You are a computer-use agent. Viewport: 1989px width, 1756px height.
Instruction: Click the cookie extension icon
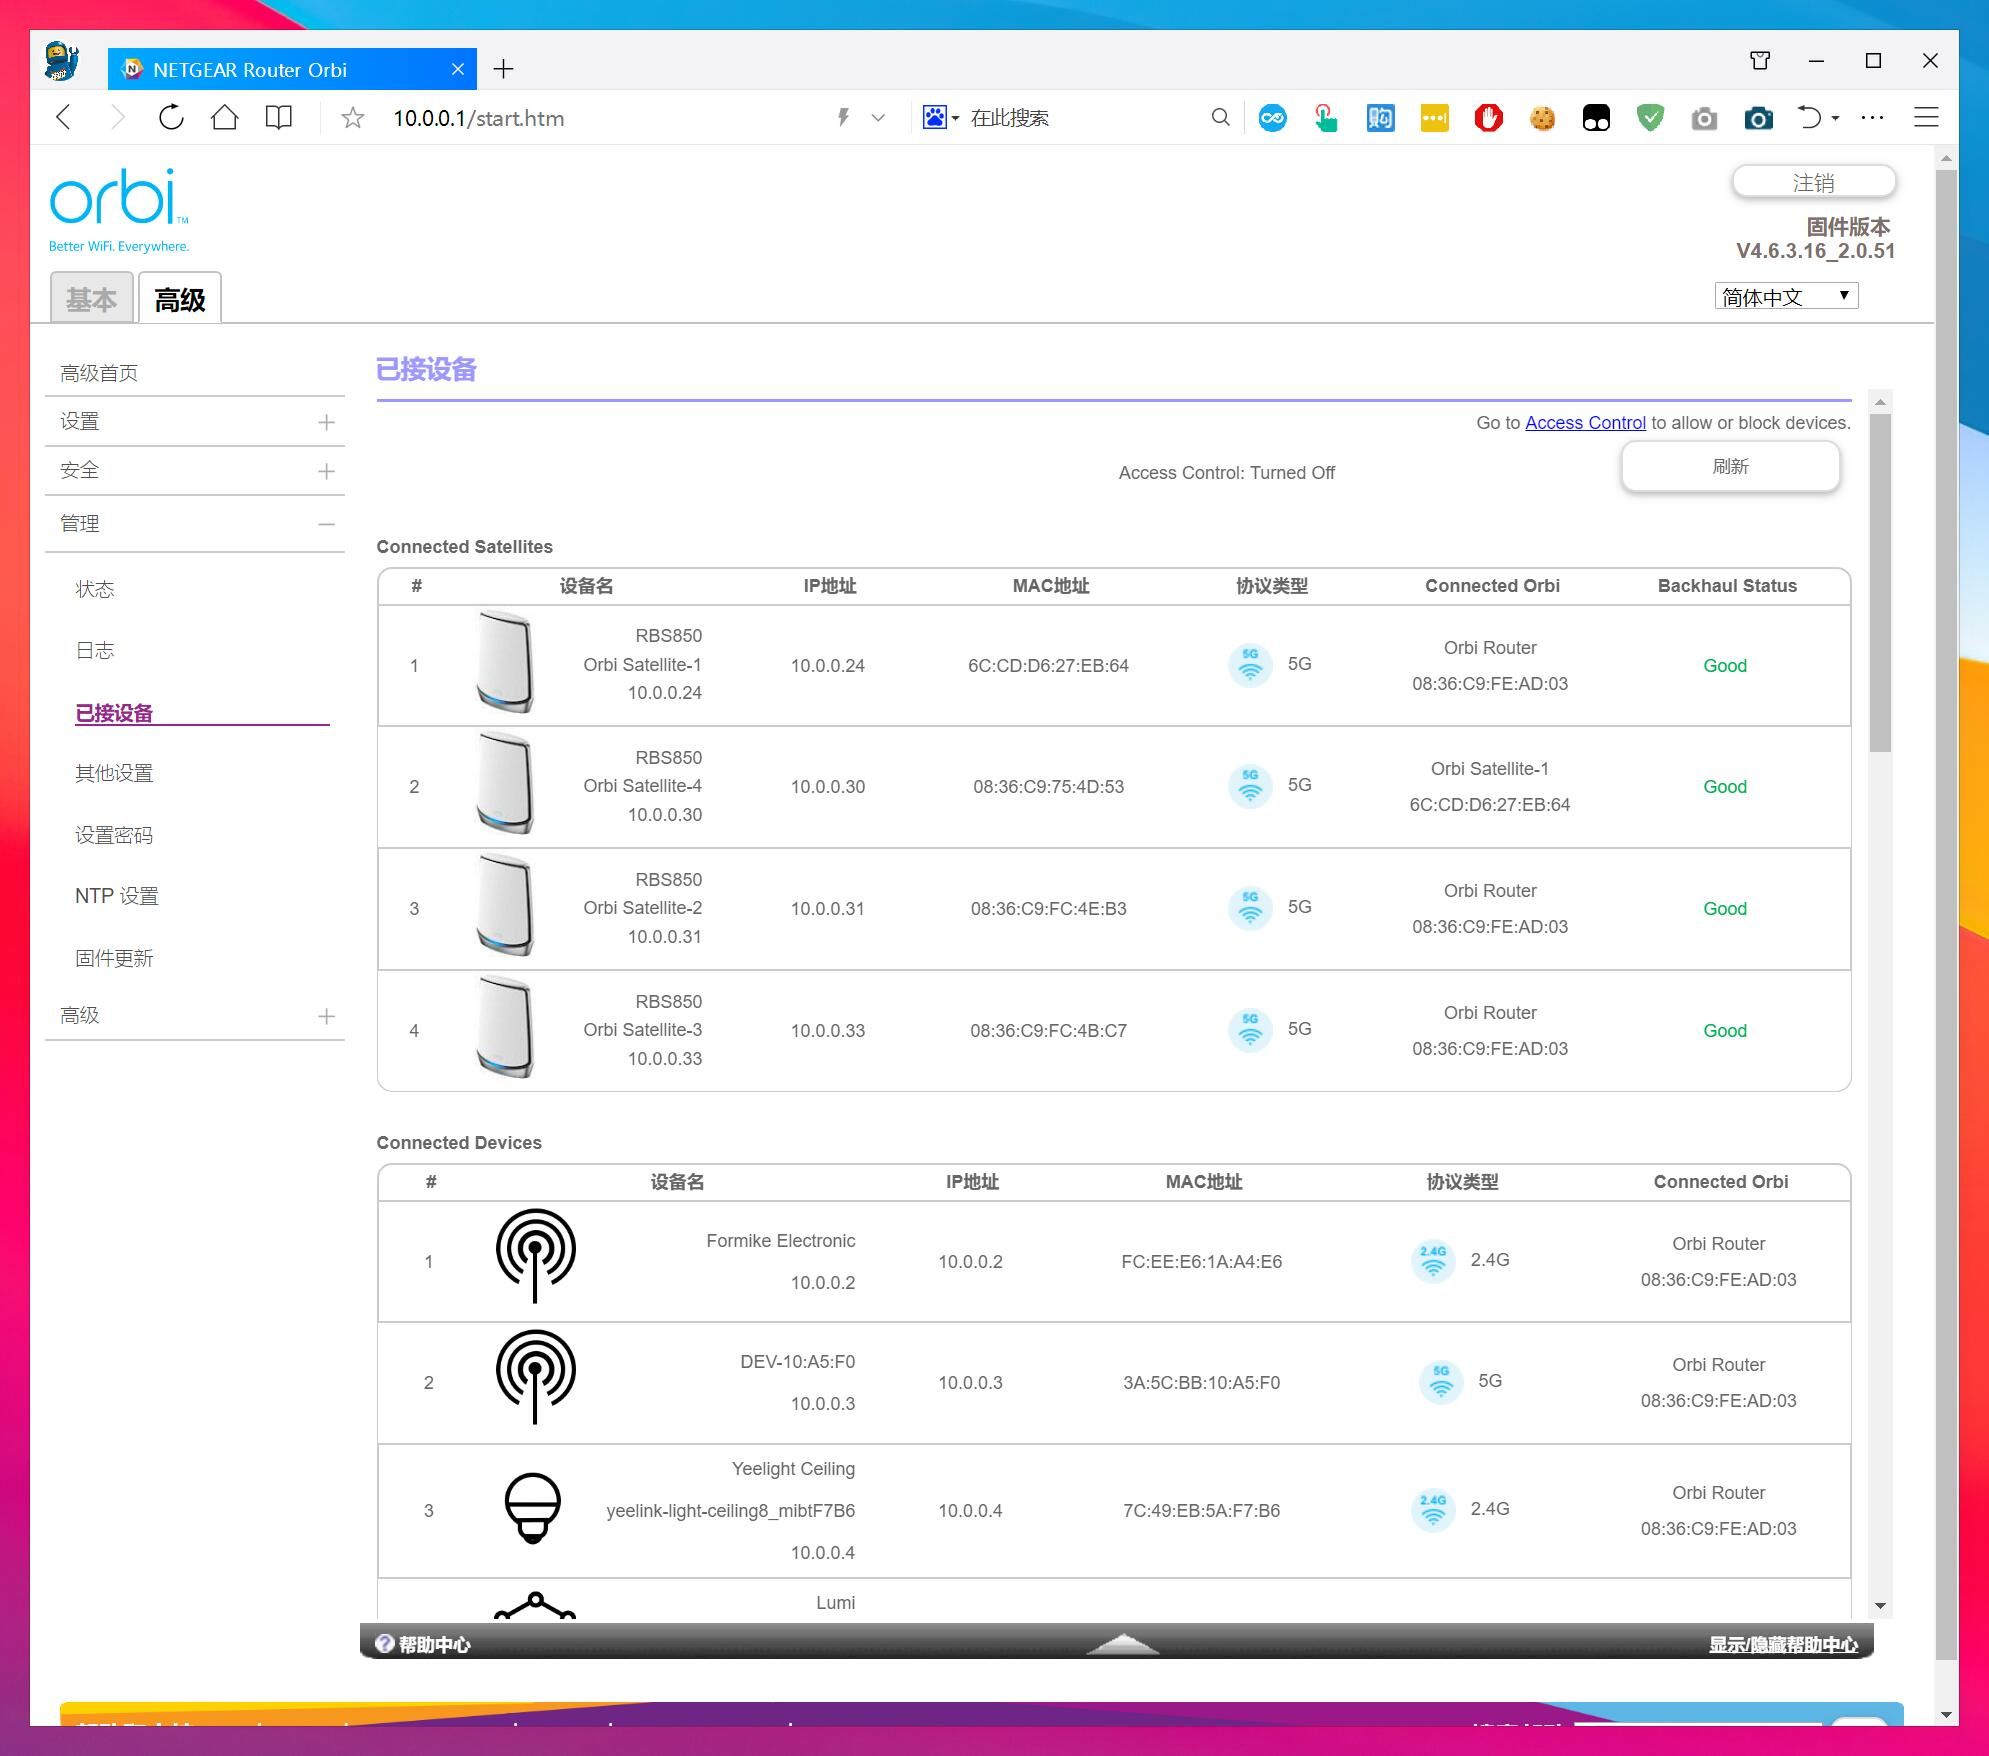[x=1542, y=118]
